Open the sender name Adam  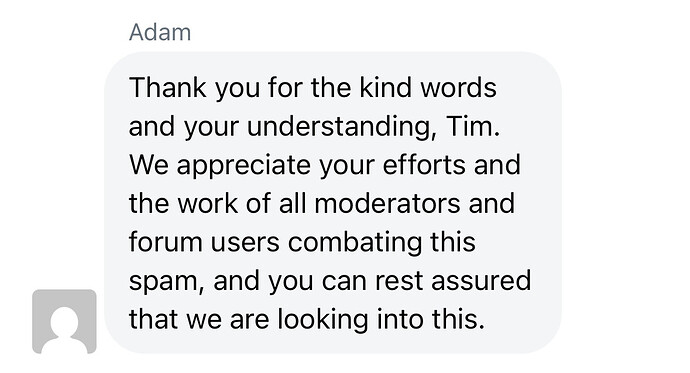tap(160, 33)
